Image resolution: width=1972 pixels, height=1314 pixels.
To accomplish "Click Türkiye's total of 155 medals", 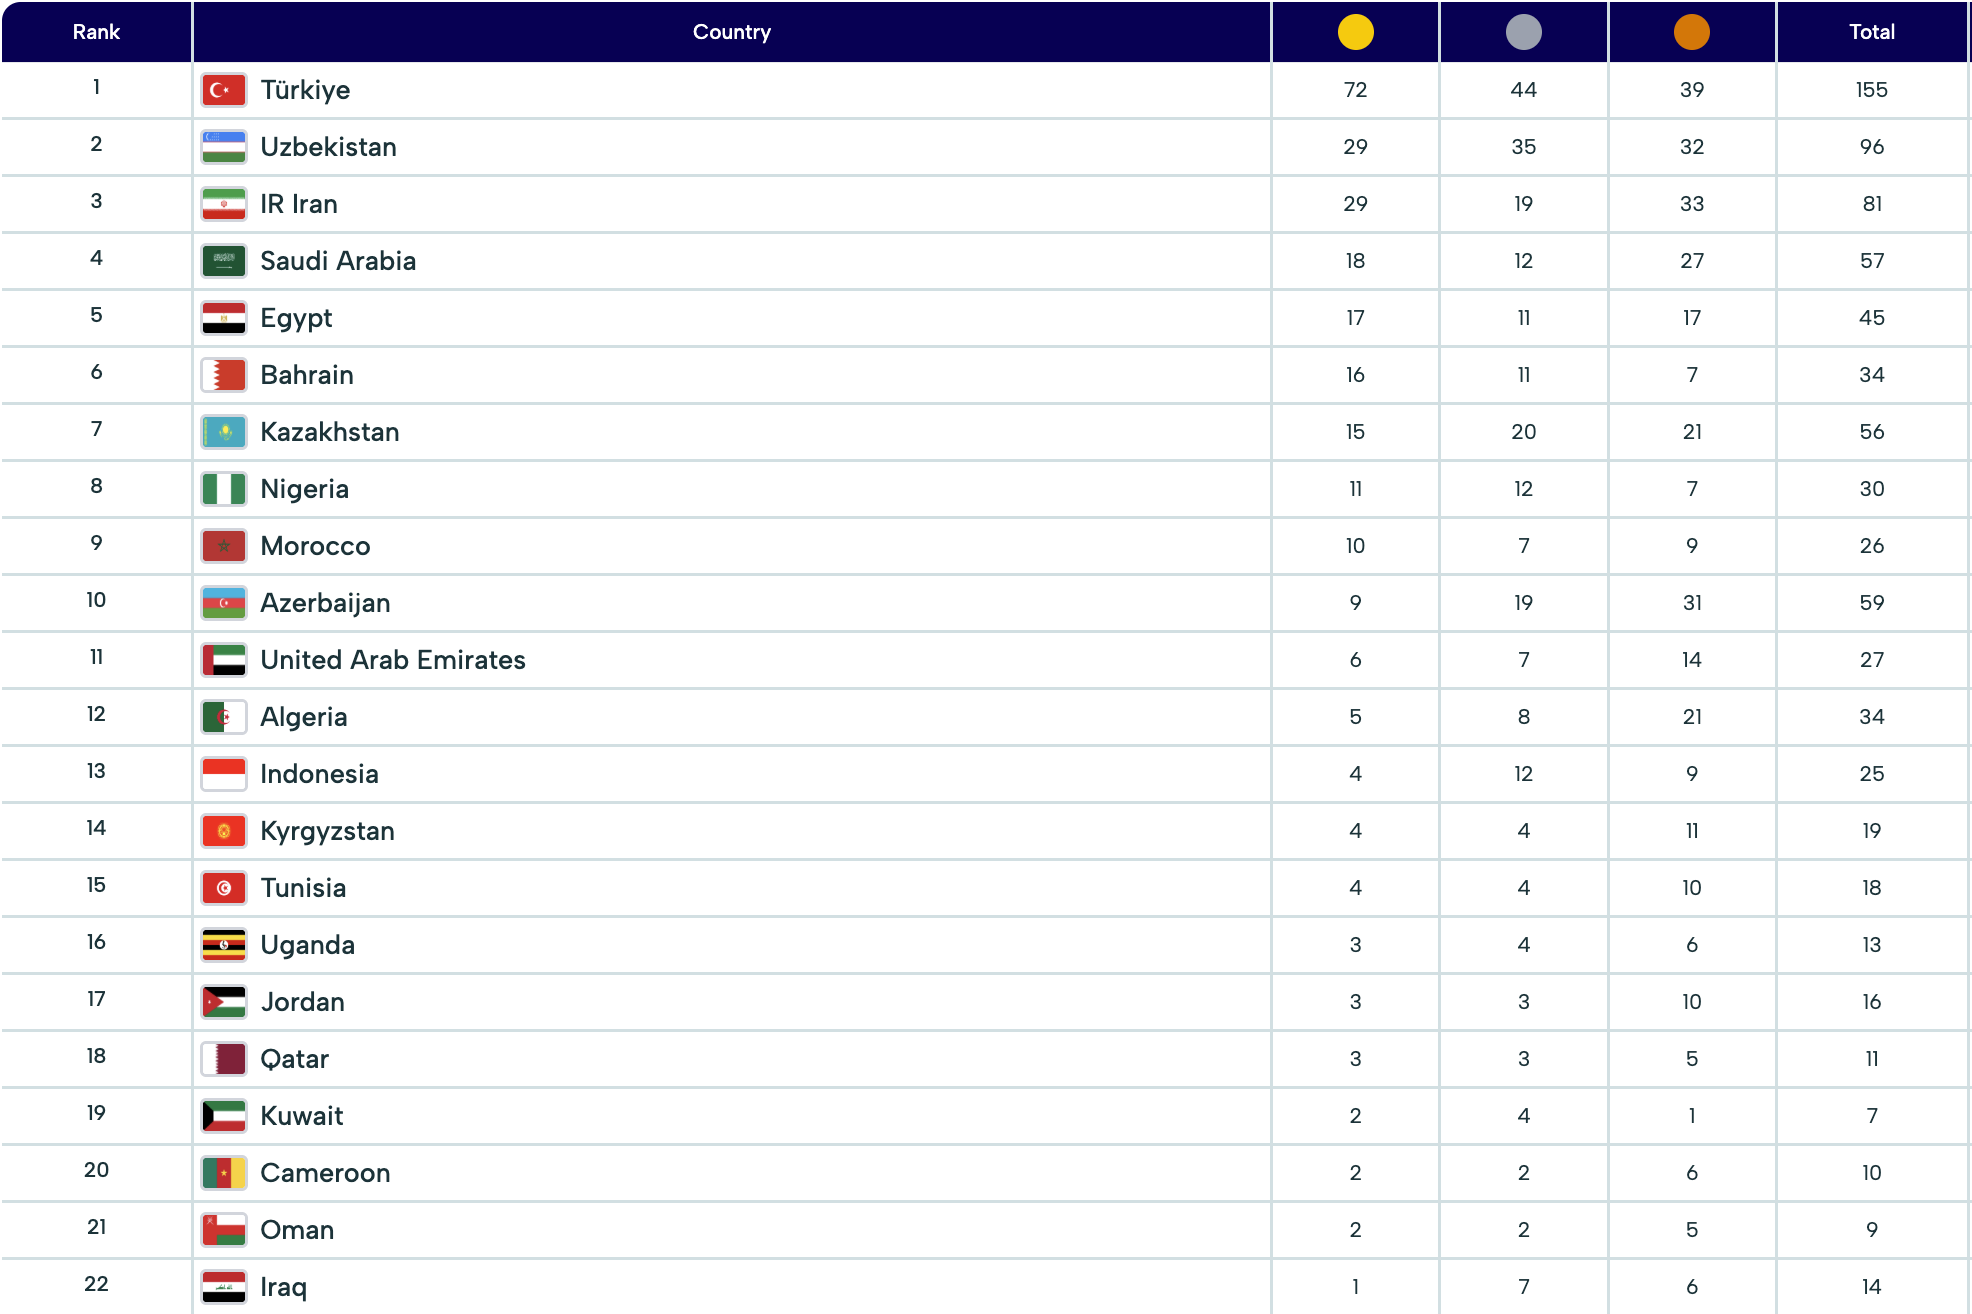I will 1871,90.
